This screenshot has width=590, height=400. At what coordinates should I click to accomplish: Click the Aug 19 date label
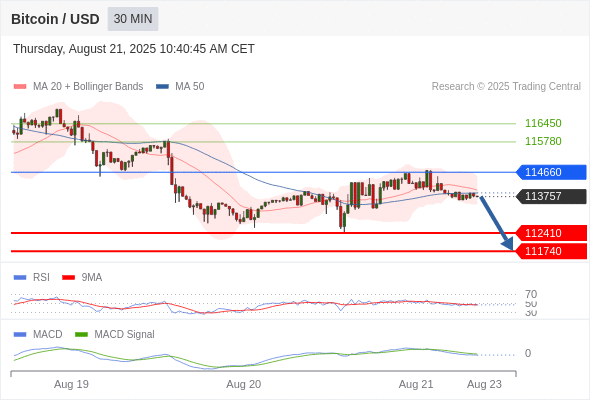tap(71, 384)
